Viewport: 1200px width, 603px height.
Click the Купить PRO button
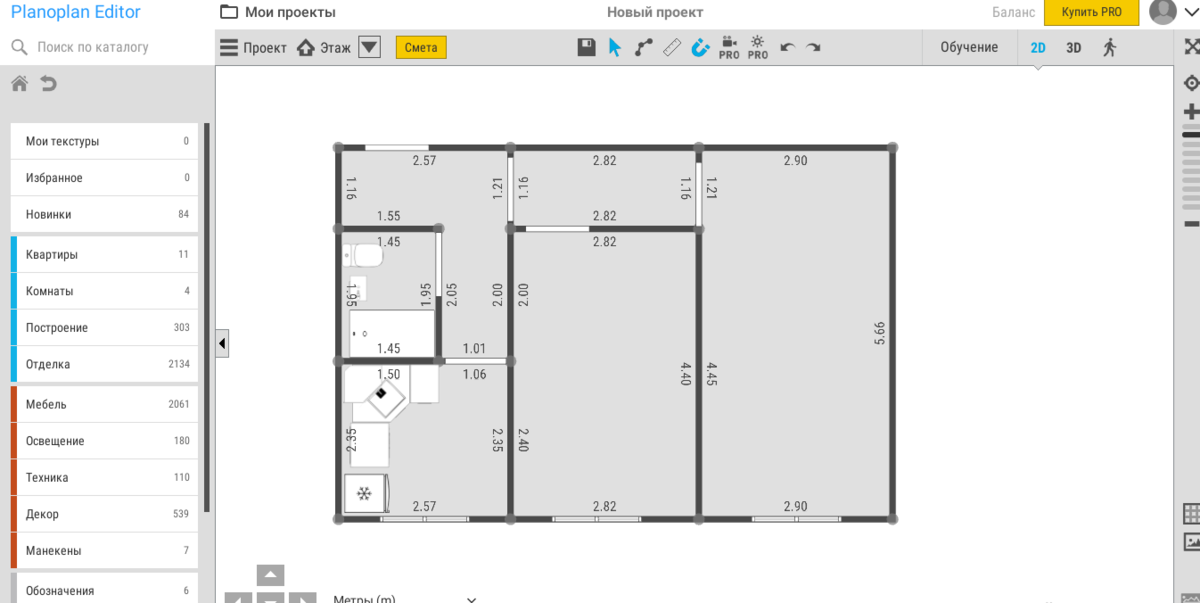(1091, 12)
